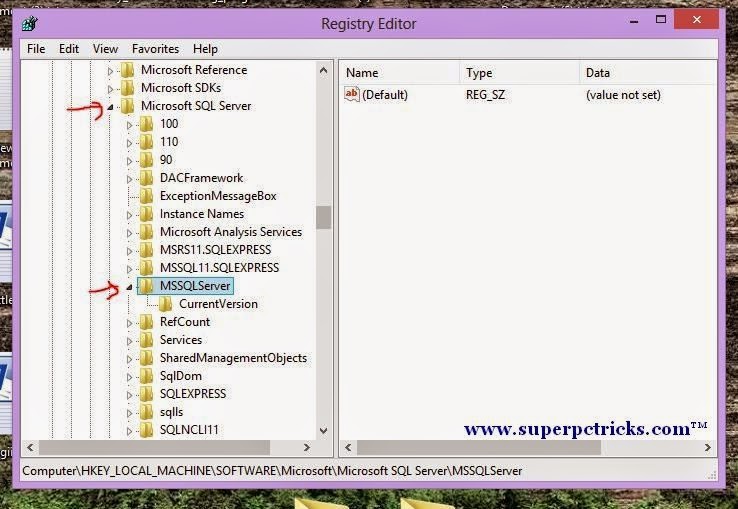The width and height of the screenshot is (738, 509).
Task: Expand the DACFramework key arrow
Action: [129, 179]
